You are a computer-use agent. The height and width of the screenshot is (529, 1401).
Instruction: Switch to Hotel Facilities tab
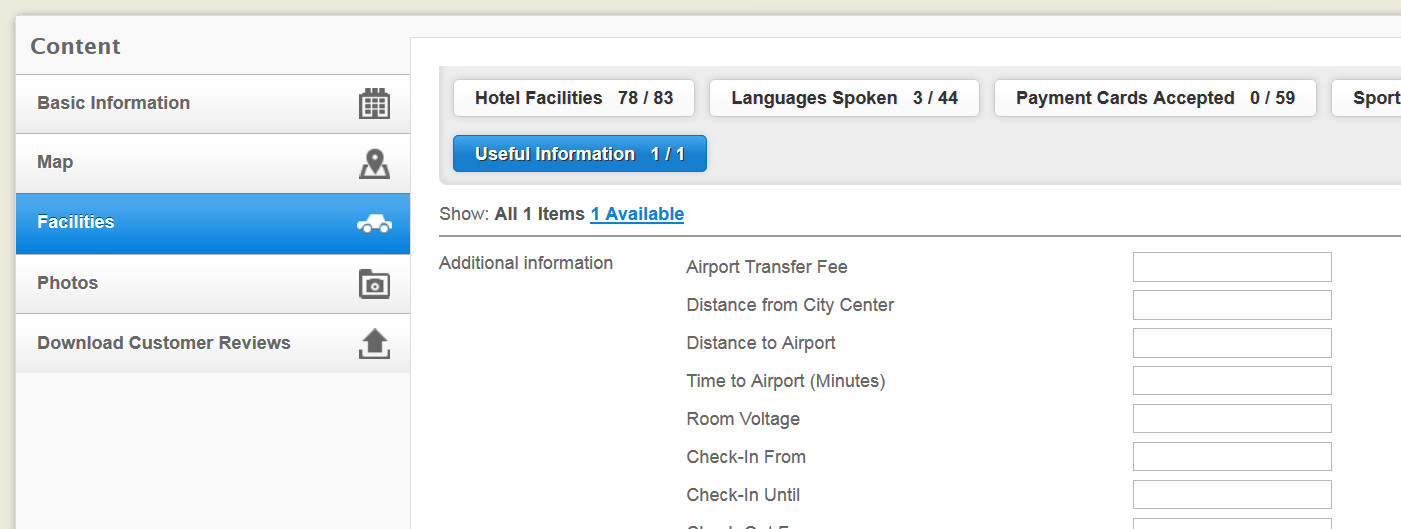574,98
